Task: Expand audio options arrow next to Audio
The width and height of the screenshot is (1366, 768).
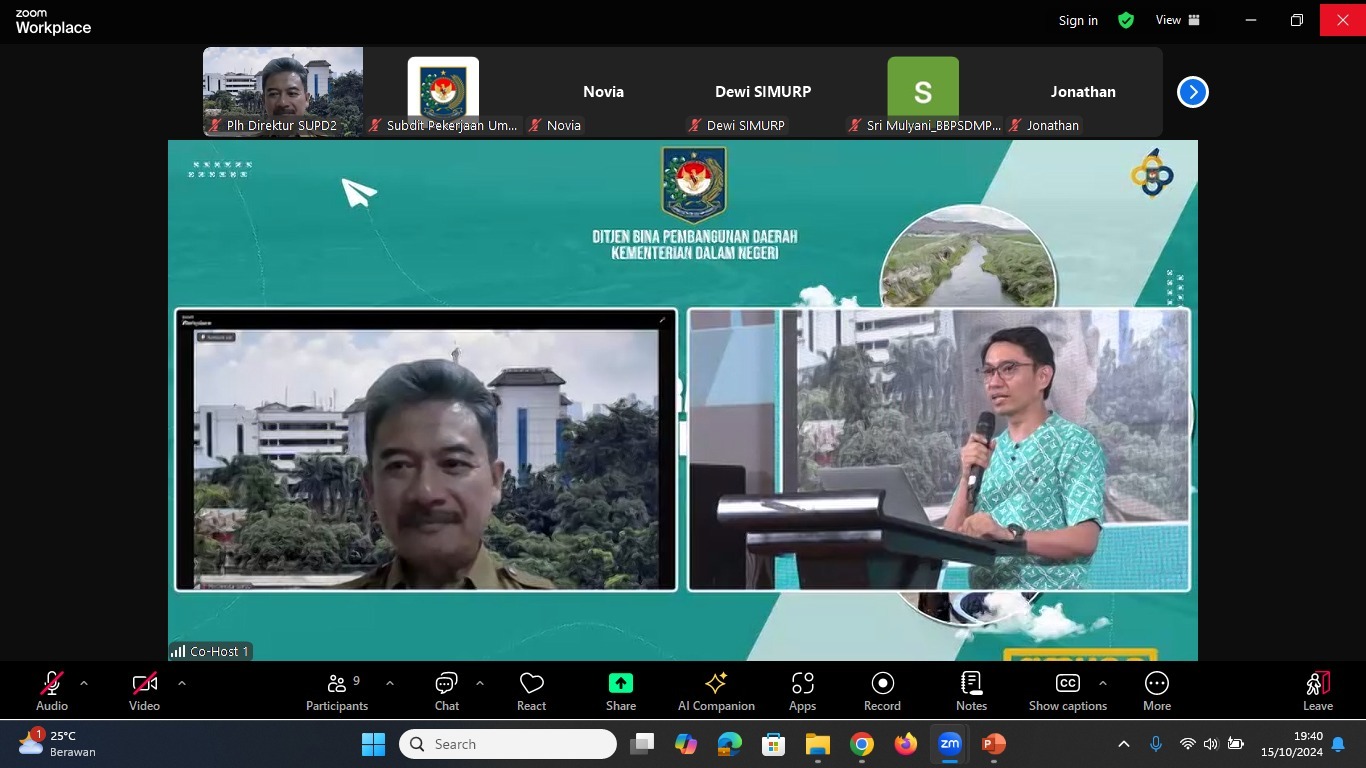Action: 84,683
